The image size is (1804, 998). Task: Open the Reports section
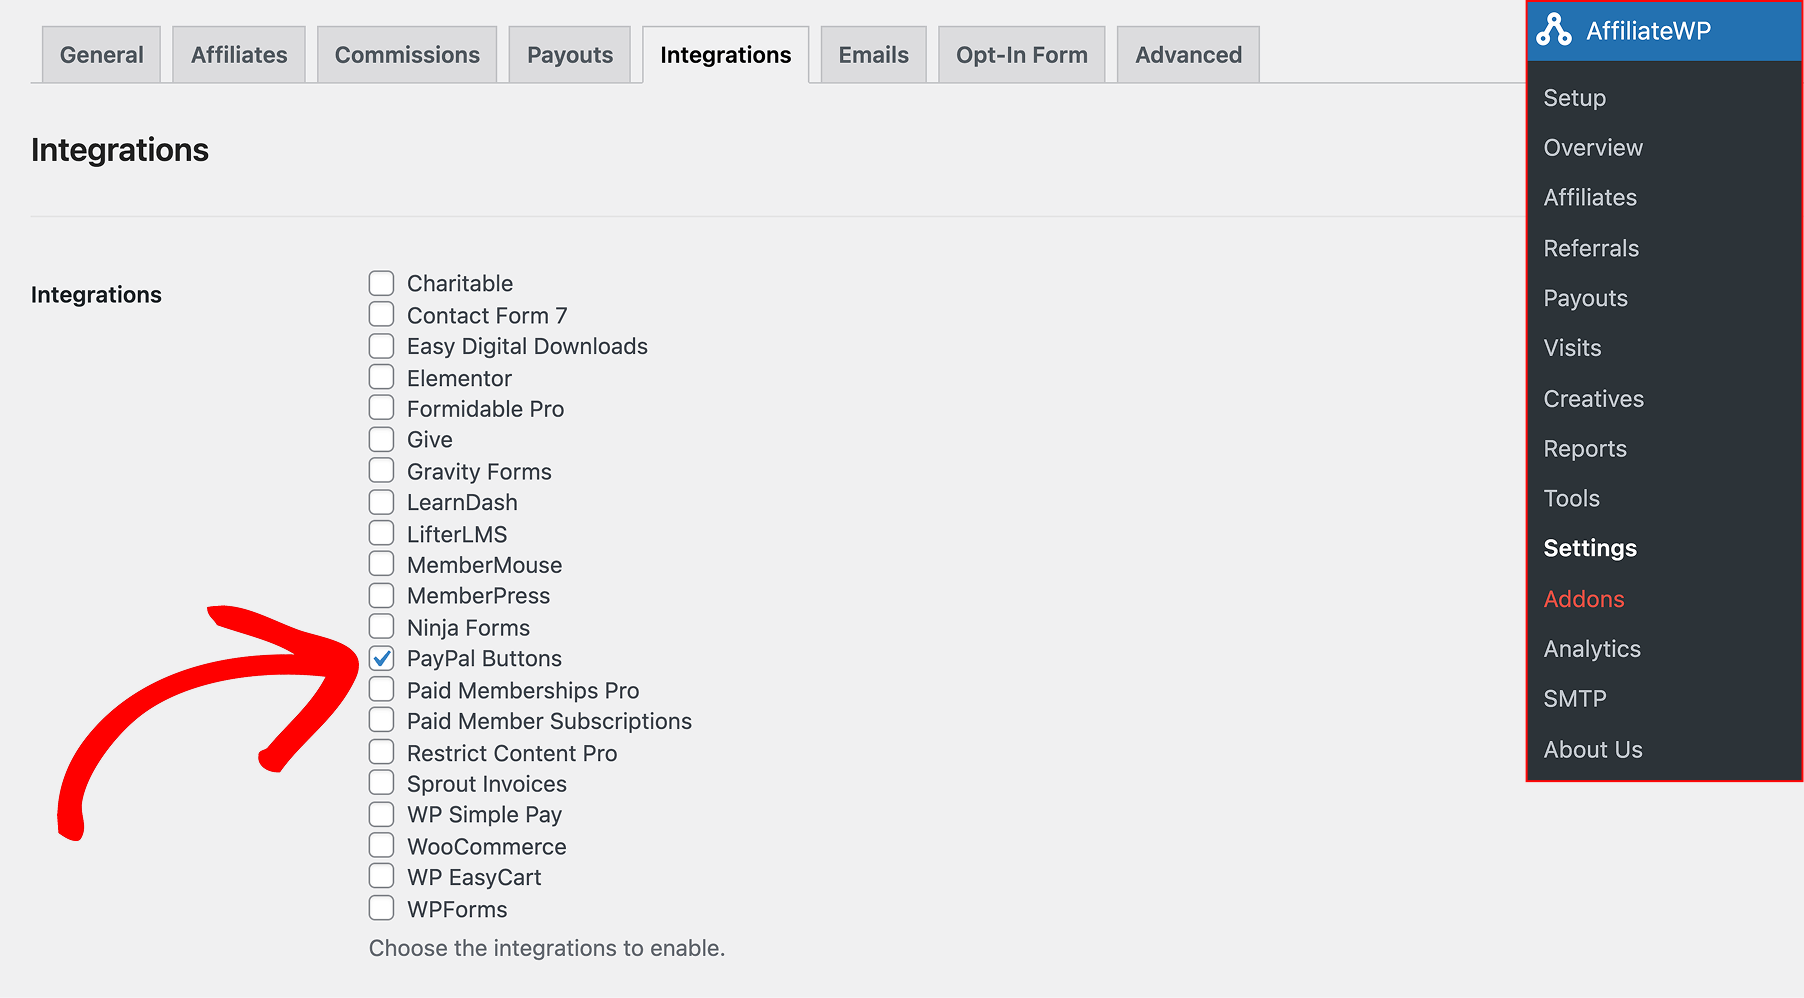pyautogui.click(x=1584, y=448)
